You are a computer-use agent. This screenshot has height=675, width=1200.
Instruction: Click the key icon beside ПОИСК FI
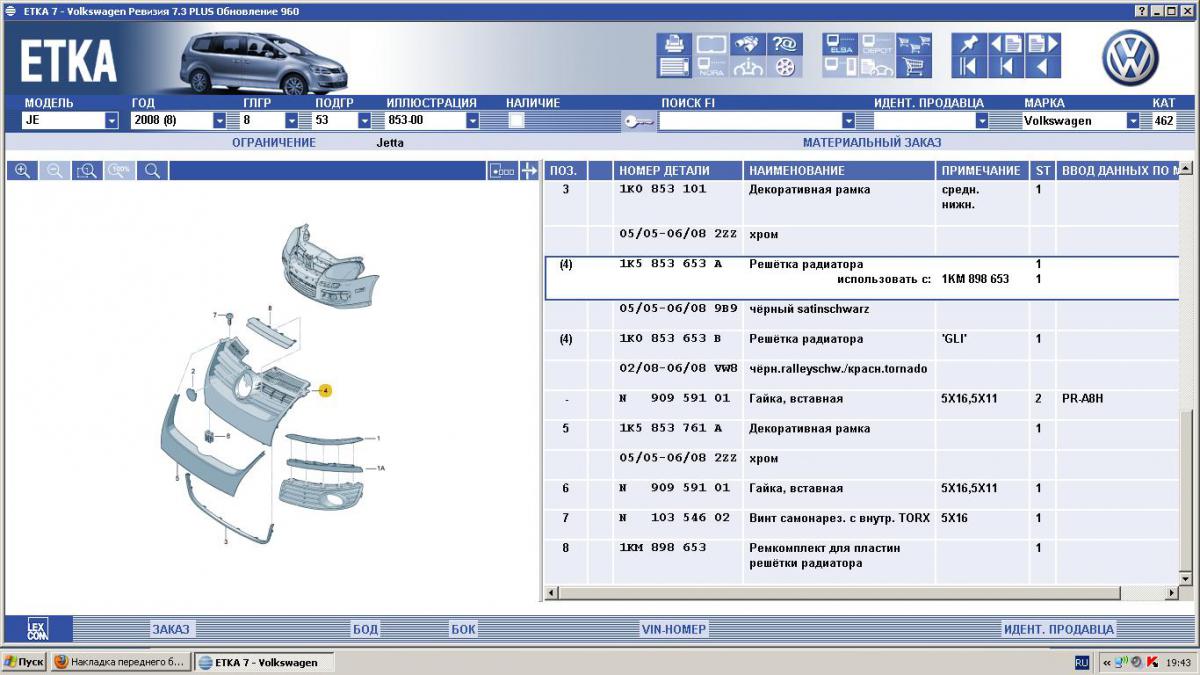(638, 121)
